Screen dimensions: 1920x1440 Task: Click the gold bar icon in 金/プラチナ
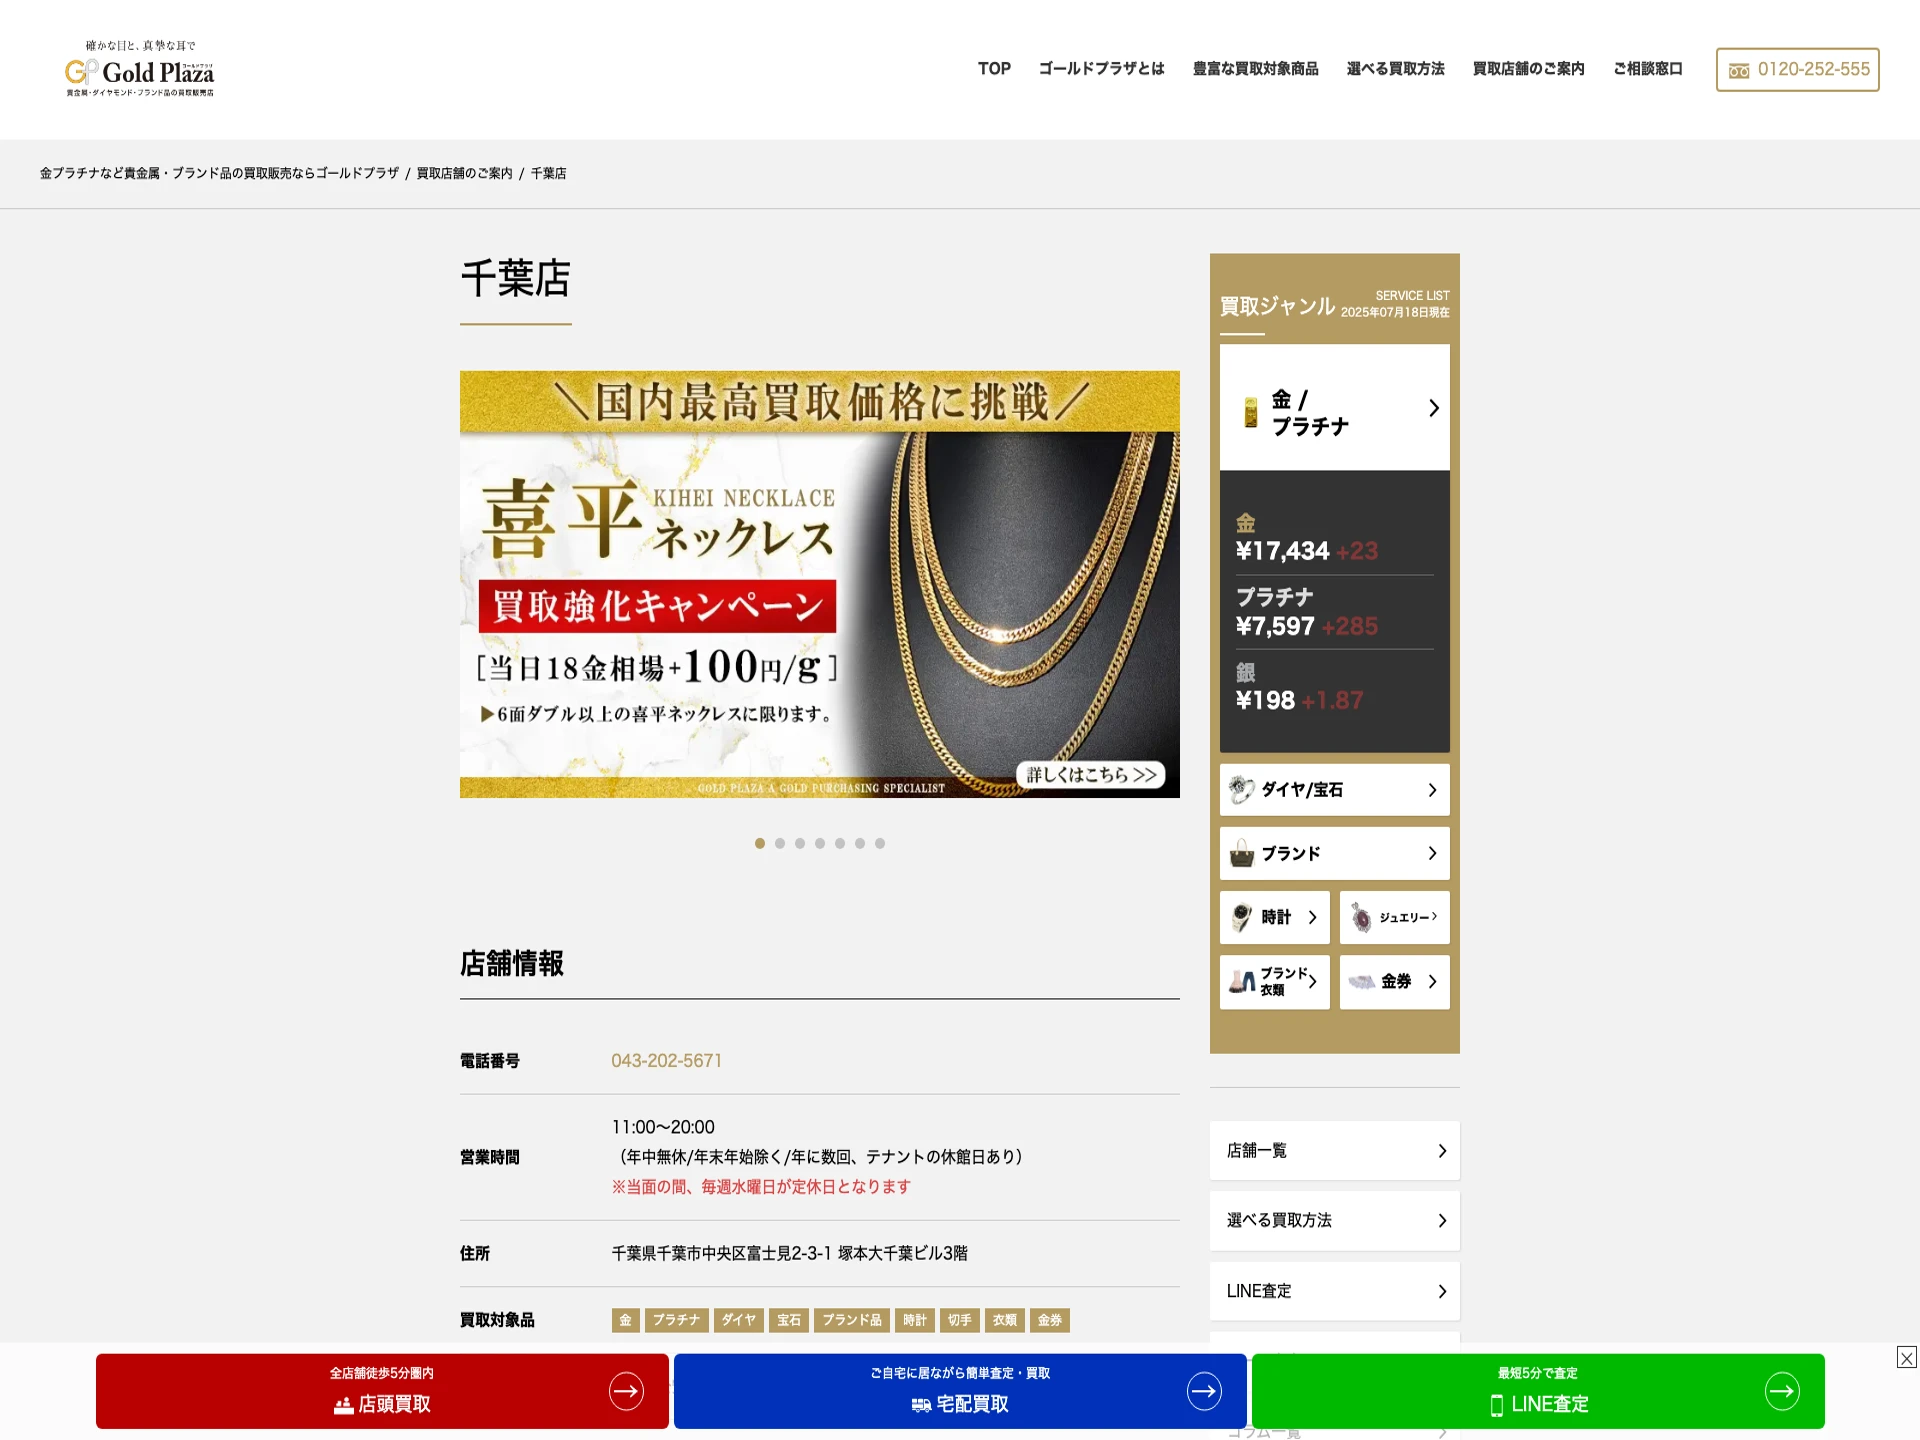point(1250,412)
